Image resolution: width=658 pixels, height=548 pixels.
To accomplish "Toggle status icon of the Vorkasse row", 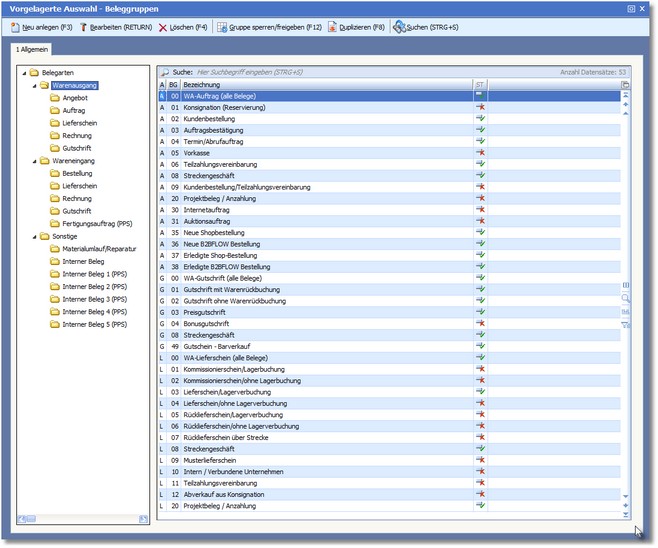I will coord(480,152).
